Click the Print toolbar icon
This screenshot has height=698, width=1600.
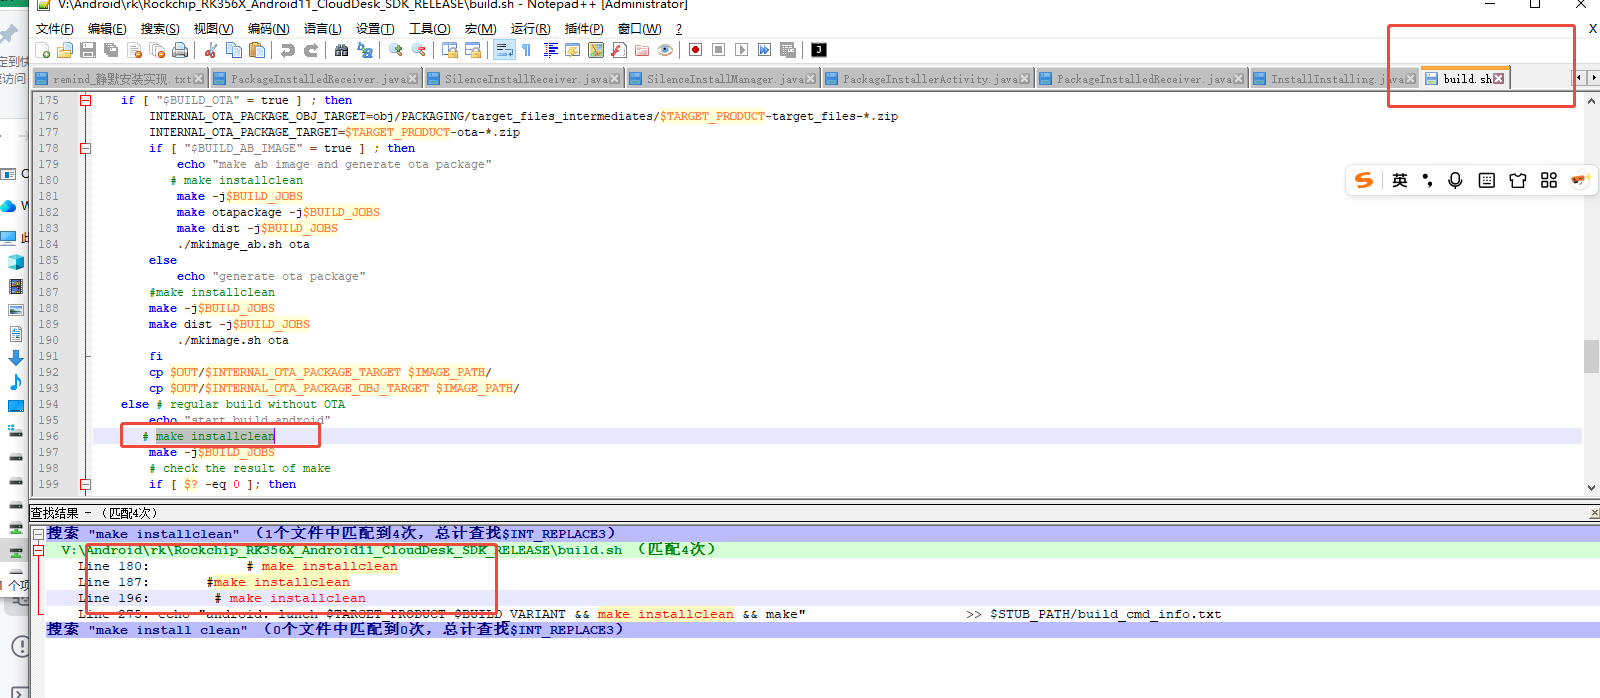(180, 50)
